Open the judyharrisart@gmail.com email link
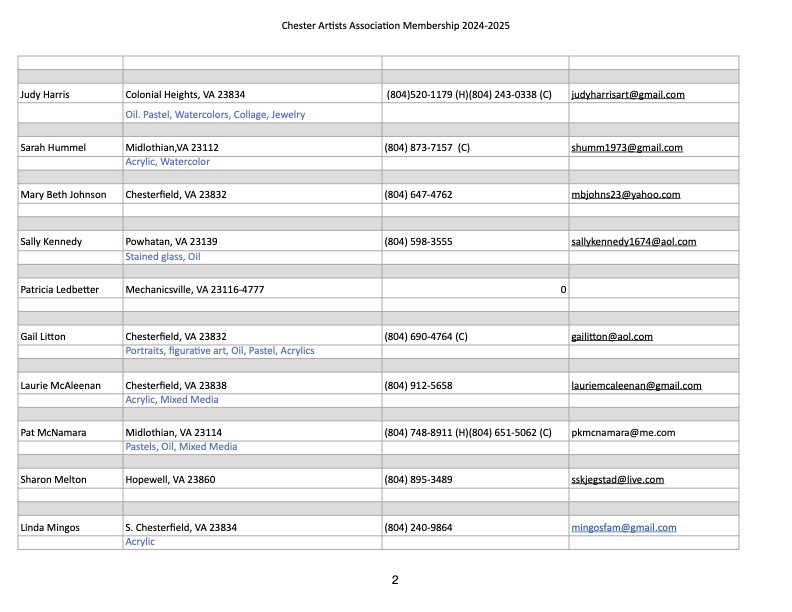The width and height of the screenshot is (792, 612). pyautogui.click(x=627, y=95)
